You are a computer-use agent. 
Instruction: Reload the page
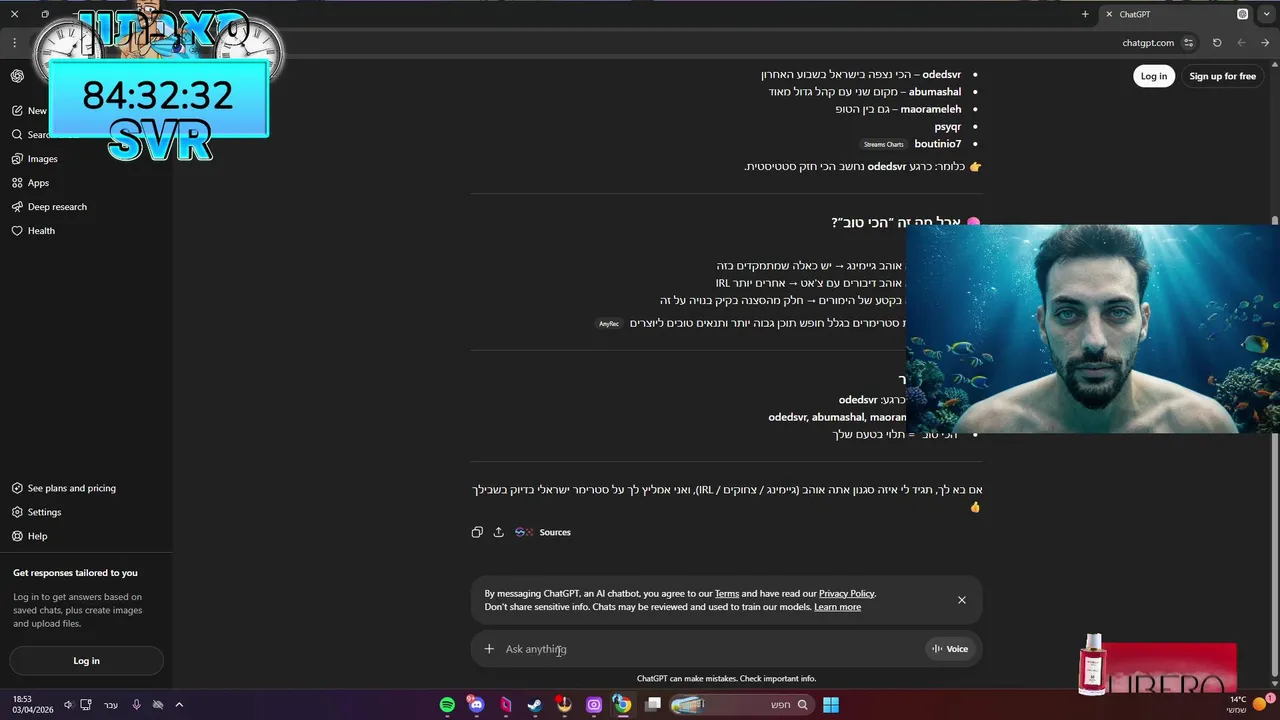coord(1217,43)
